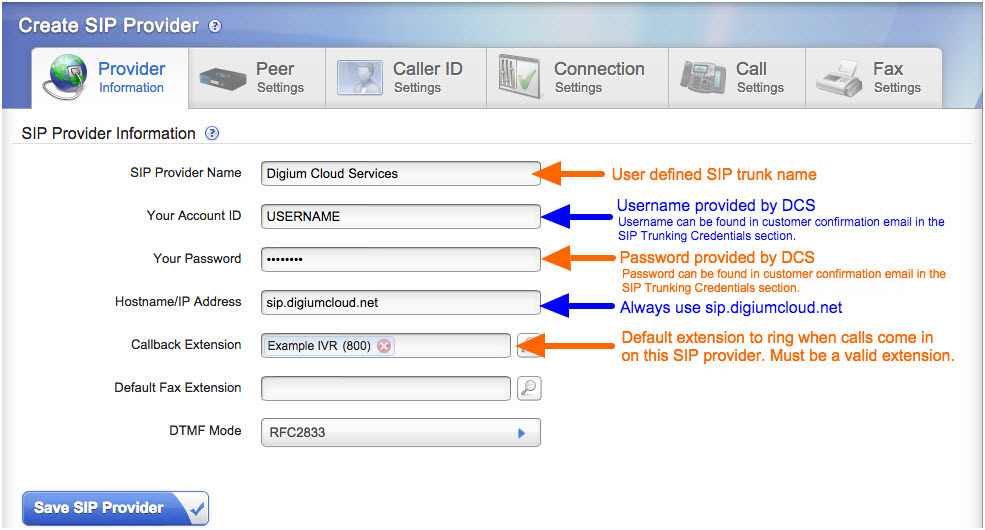This screenshot has height=530, width=985.
Task: Switch to the Connection Settings tab
Action: coord(577,78)
